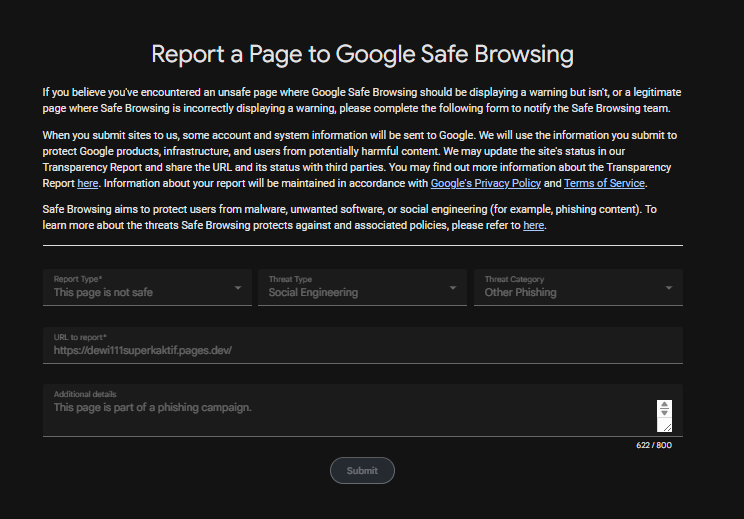Open the policies 'here' link
This screenshot has height=519, width=744.
coord(533,225)
